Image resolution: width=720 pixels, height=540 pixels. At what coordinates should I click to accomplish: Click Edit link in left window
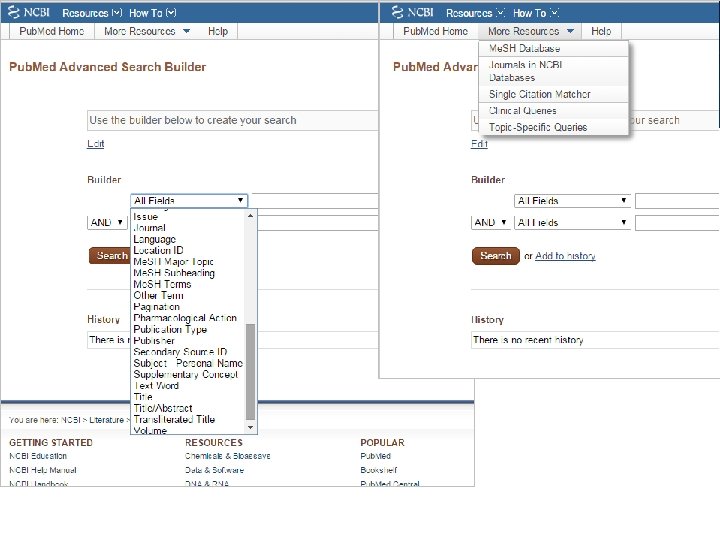click(x=96, y=144)
